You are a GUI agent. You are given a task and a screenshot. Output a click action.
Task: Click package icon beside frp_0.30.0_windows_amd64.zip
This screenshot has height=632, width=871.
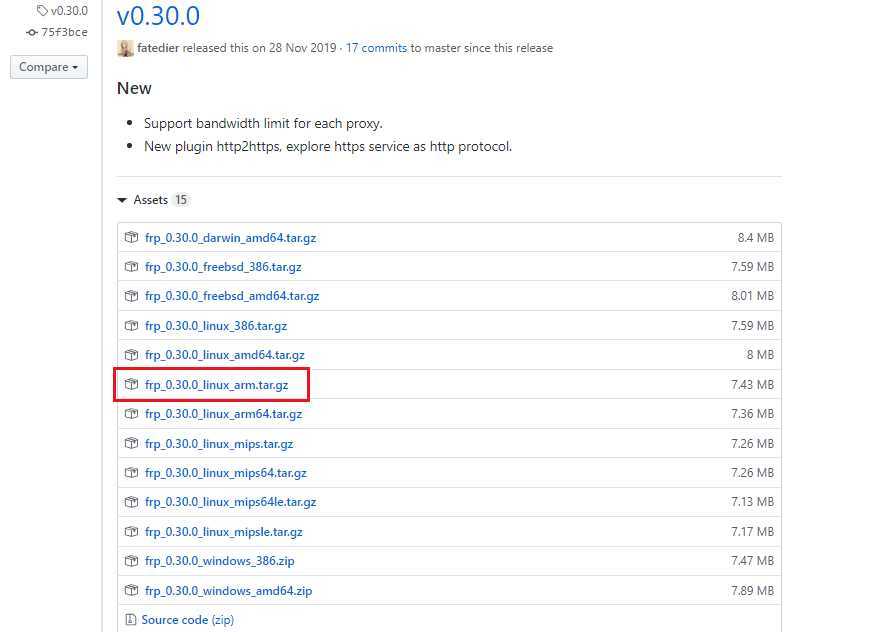(131, 590)
